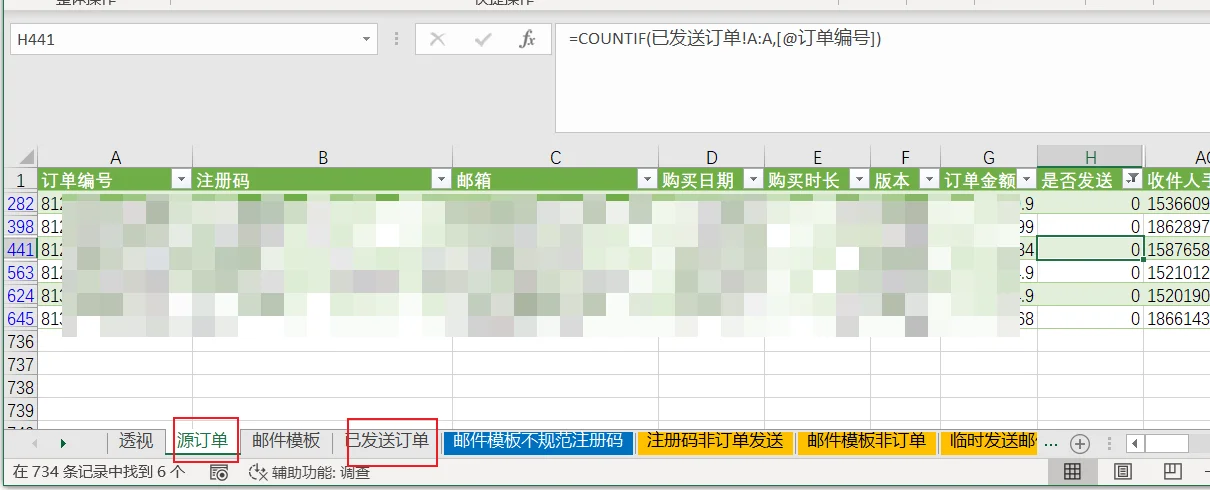The image size is (1210, 490).
Task: Open the 订单金额 filter dropdown
Action: (1026, 180)
